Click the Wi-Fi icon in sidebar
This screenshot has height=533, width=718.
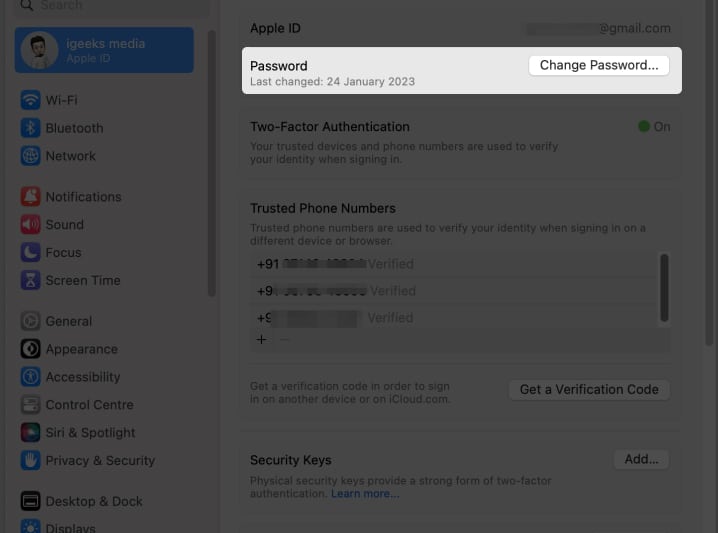coord(30,100)
